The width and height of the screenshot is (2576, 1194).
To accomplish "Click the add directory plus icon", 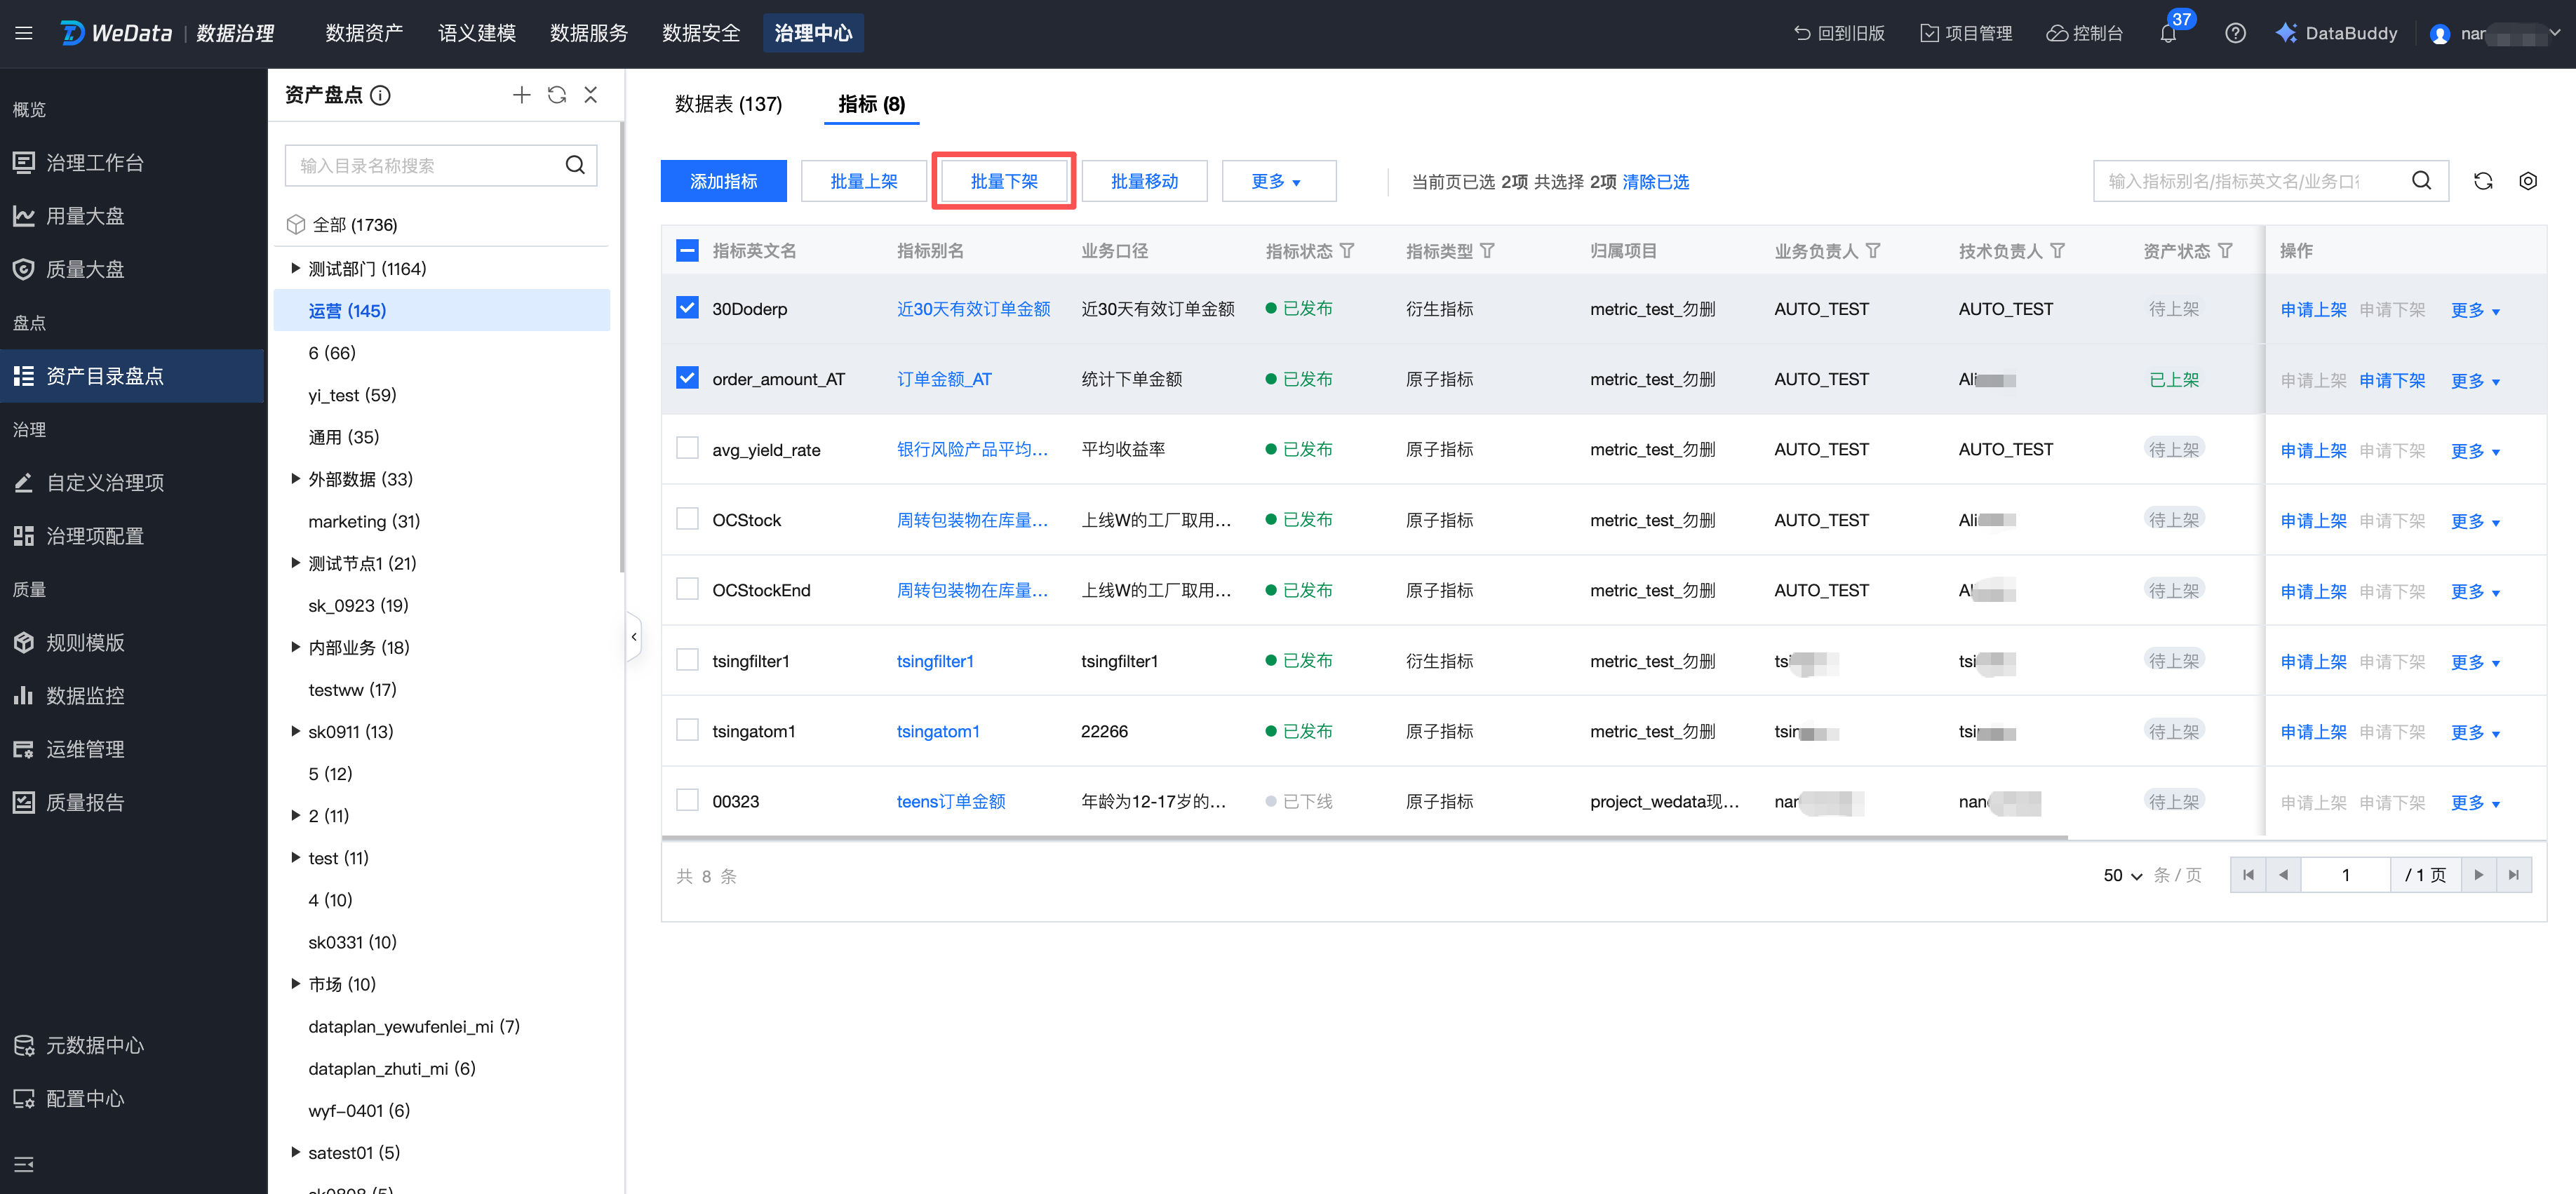I will (521, 95).
